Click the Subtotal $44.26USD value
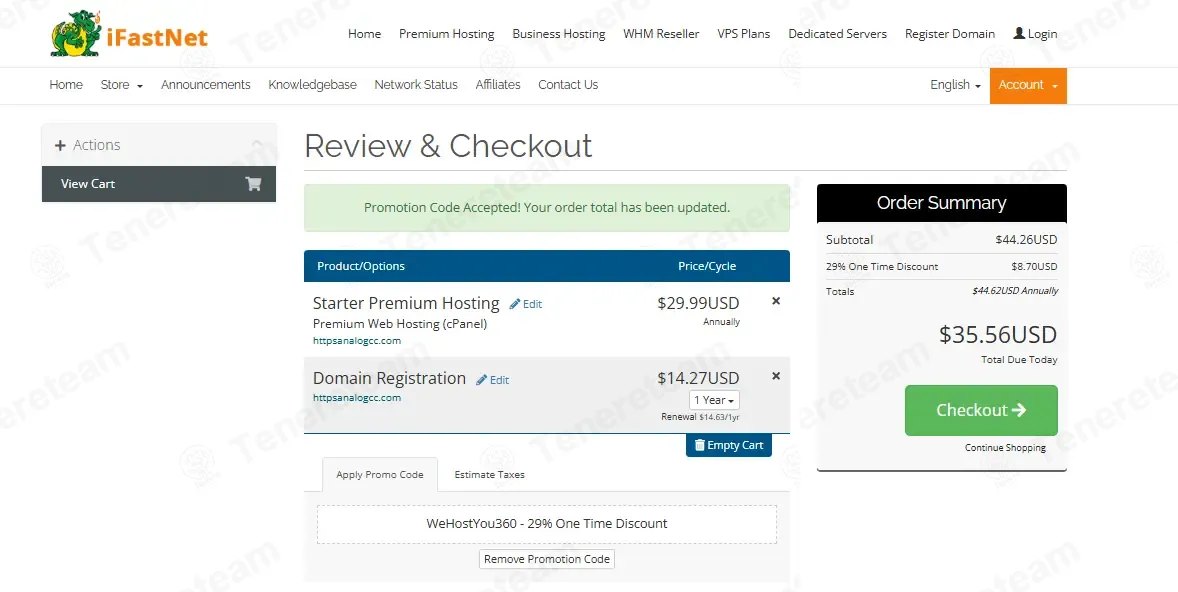 pyautogui.click(x=1026, y=240)
